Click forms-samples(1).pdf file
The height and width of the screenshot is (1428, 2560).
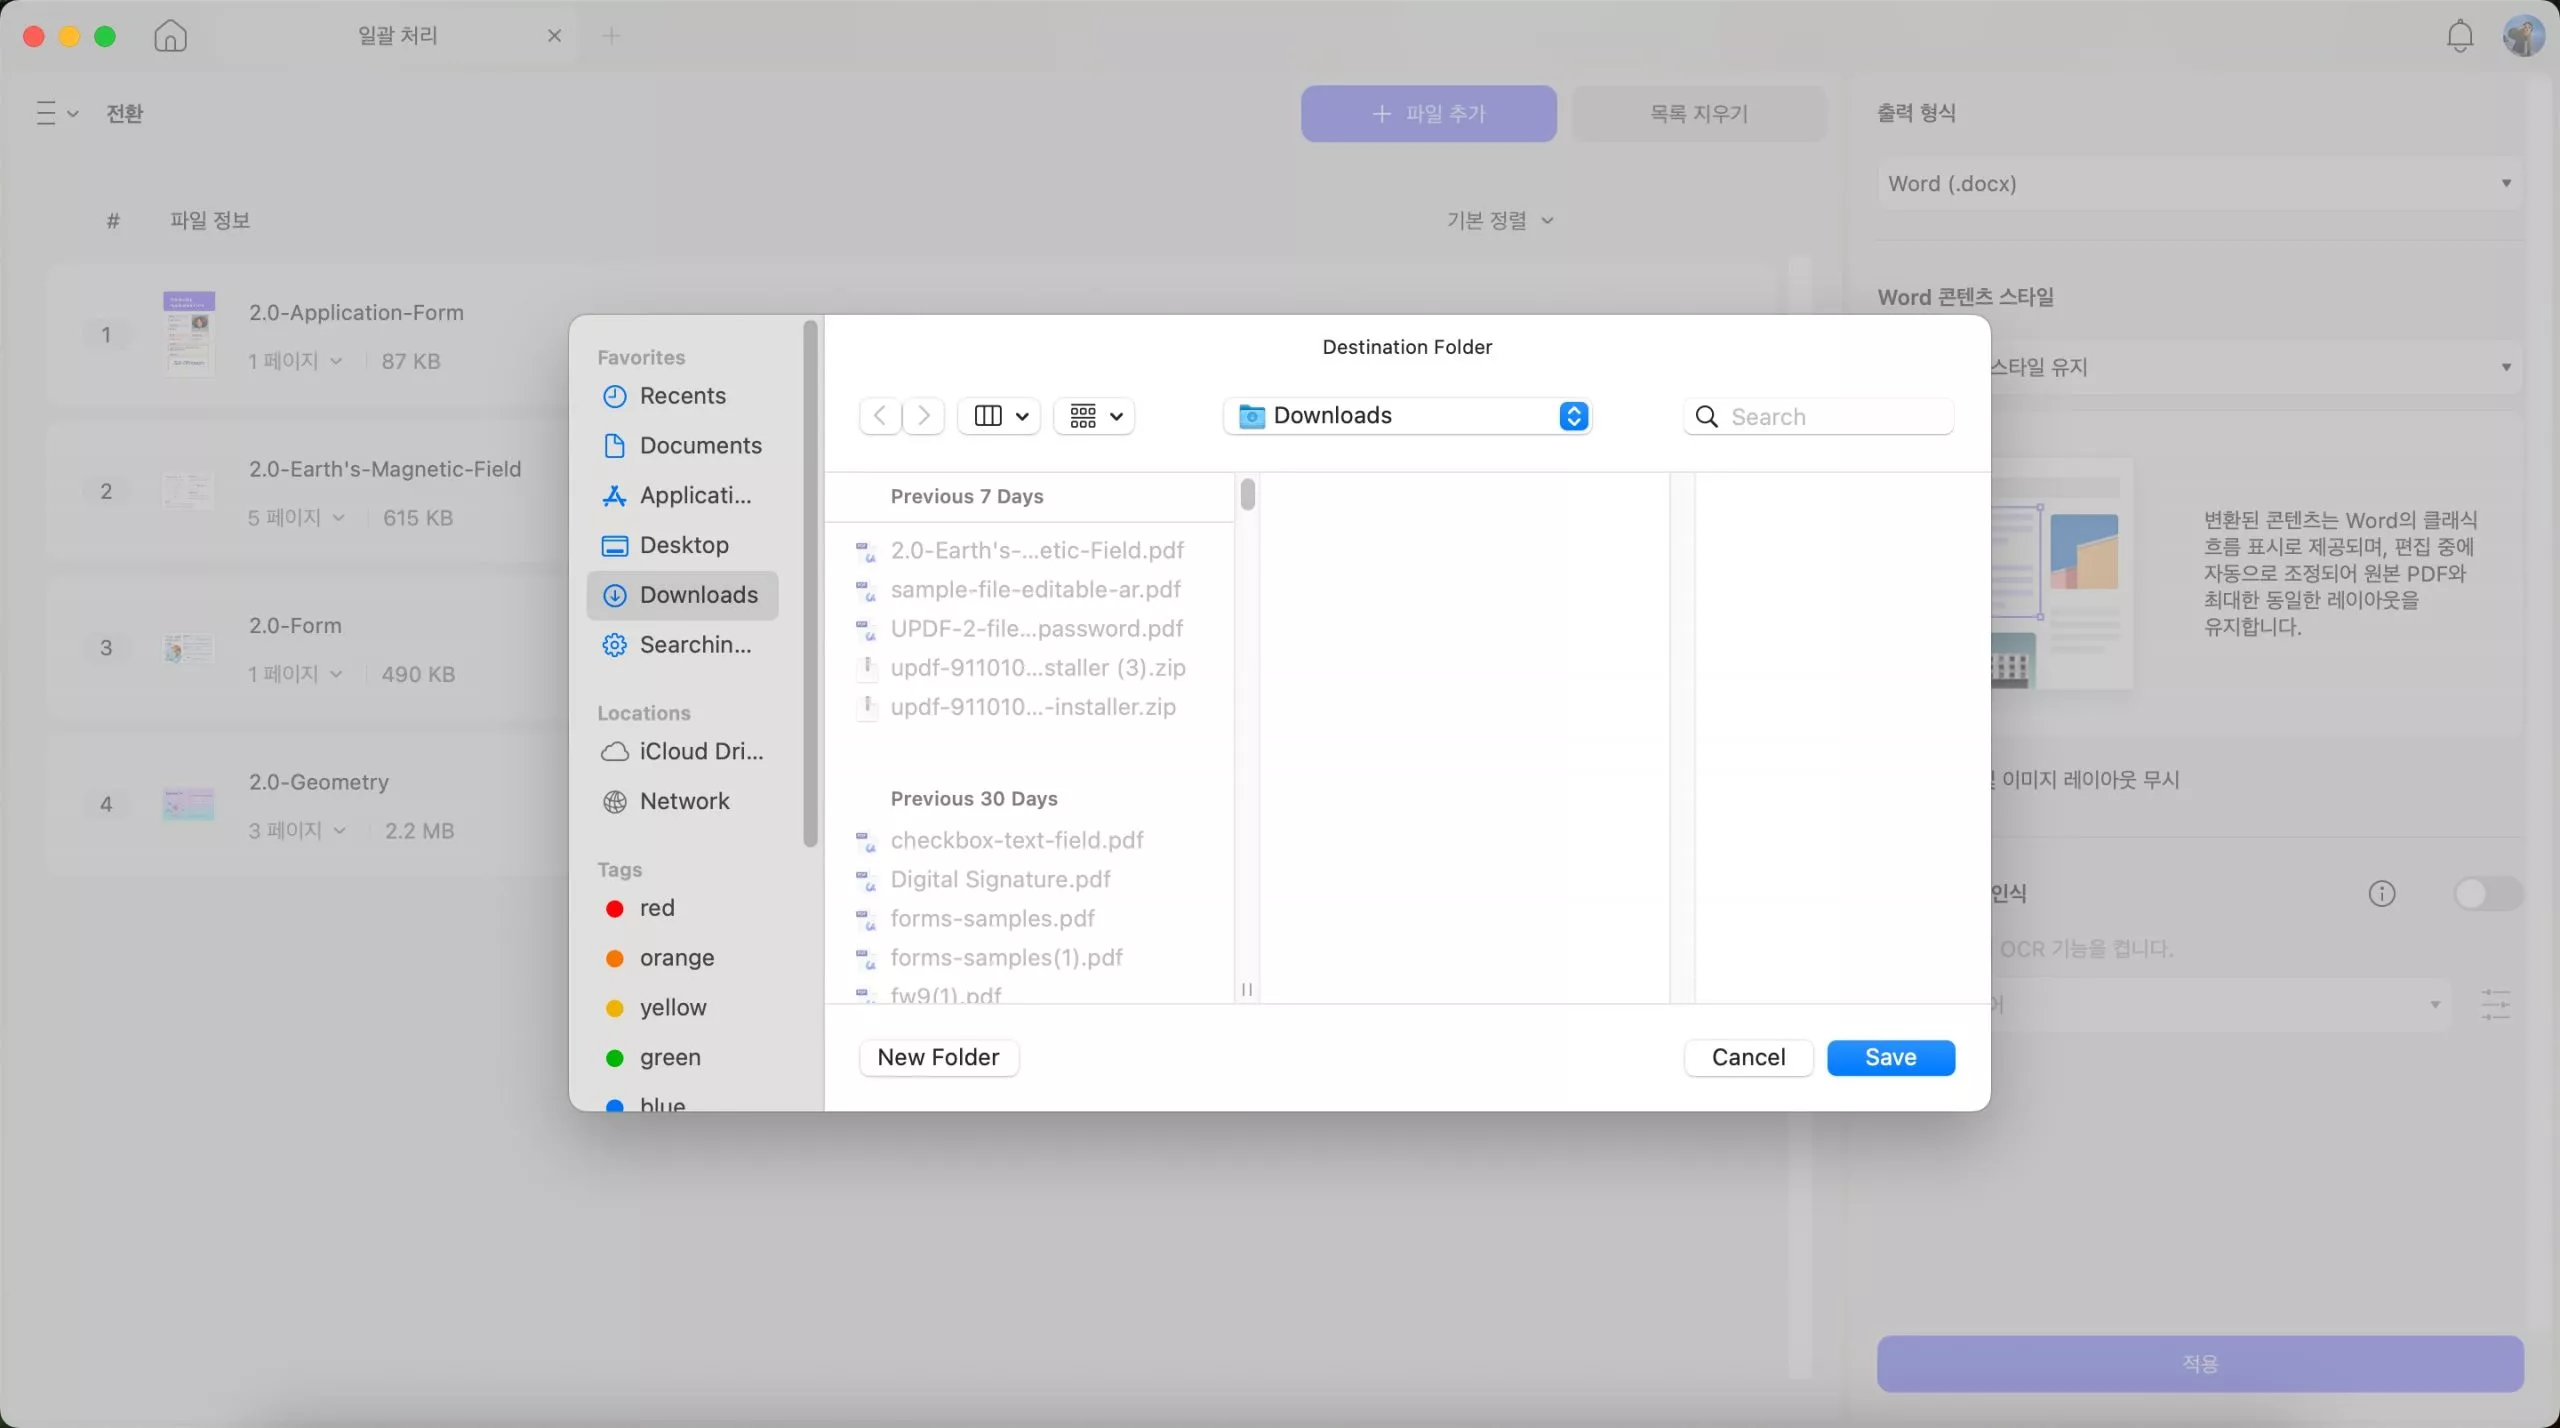(1030, 957)
